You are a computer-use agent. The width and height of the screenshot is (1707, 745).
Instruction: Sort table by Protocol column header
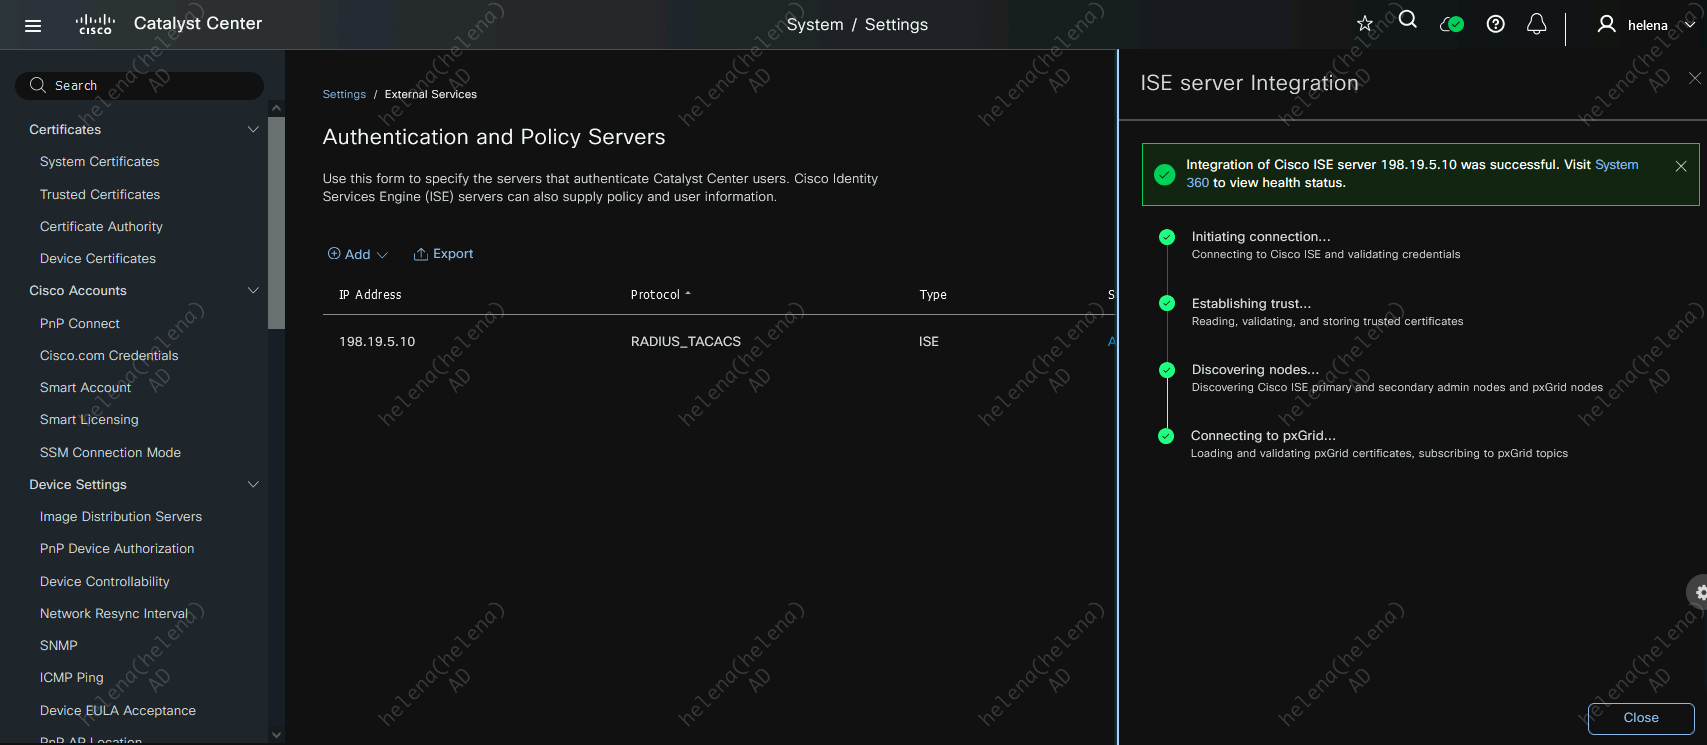coord(656,295)
